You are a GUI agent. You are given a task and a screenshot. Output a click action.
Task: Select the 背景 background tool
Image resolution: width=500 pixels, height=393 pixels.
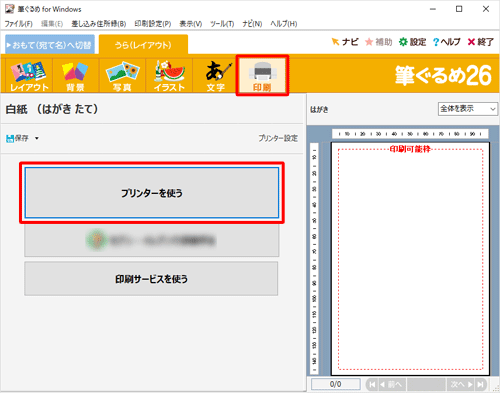pyautogui.click(x=75, y=76)
